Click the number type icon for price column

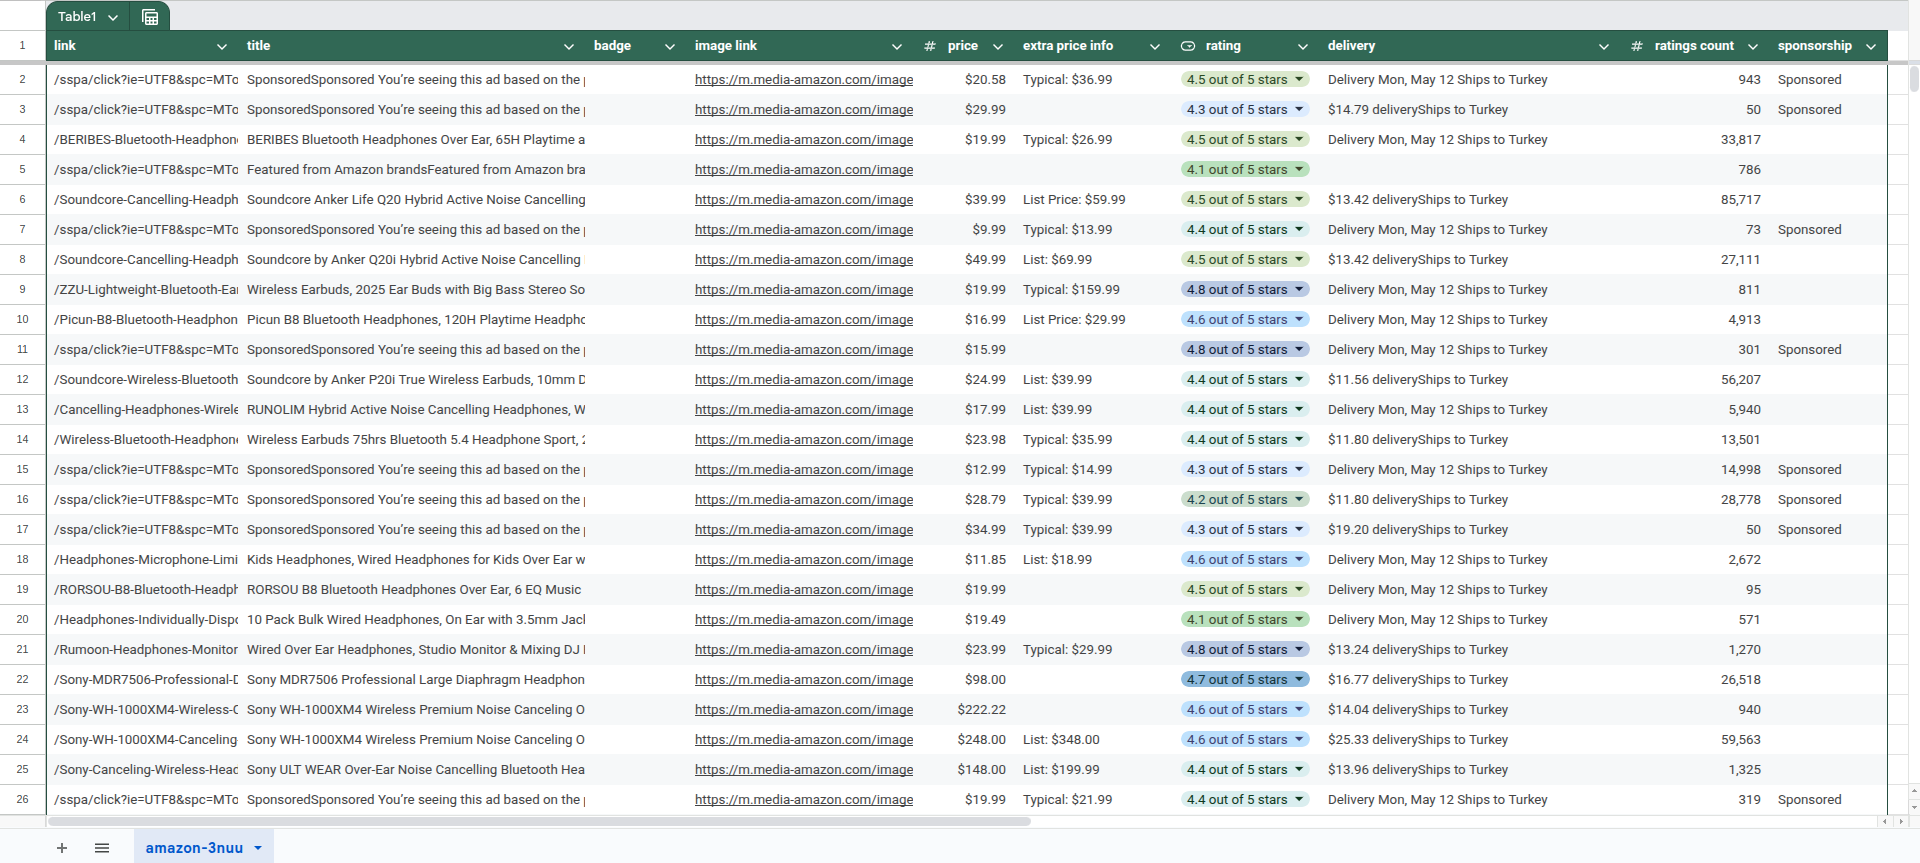(930, 46)
